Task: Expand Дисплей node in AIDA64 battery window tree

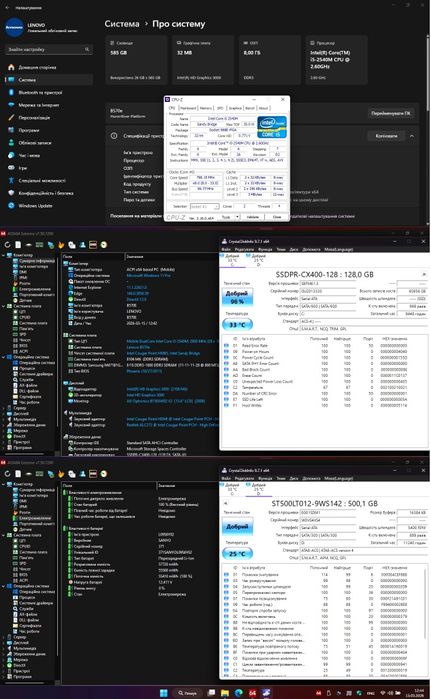Action: click(4, 643)
